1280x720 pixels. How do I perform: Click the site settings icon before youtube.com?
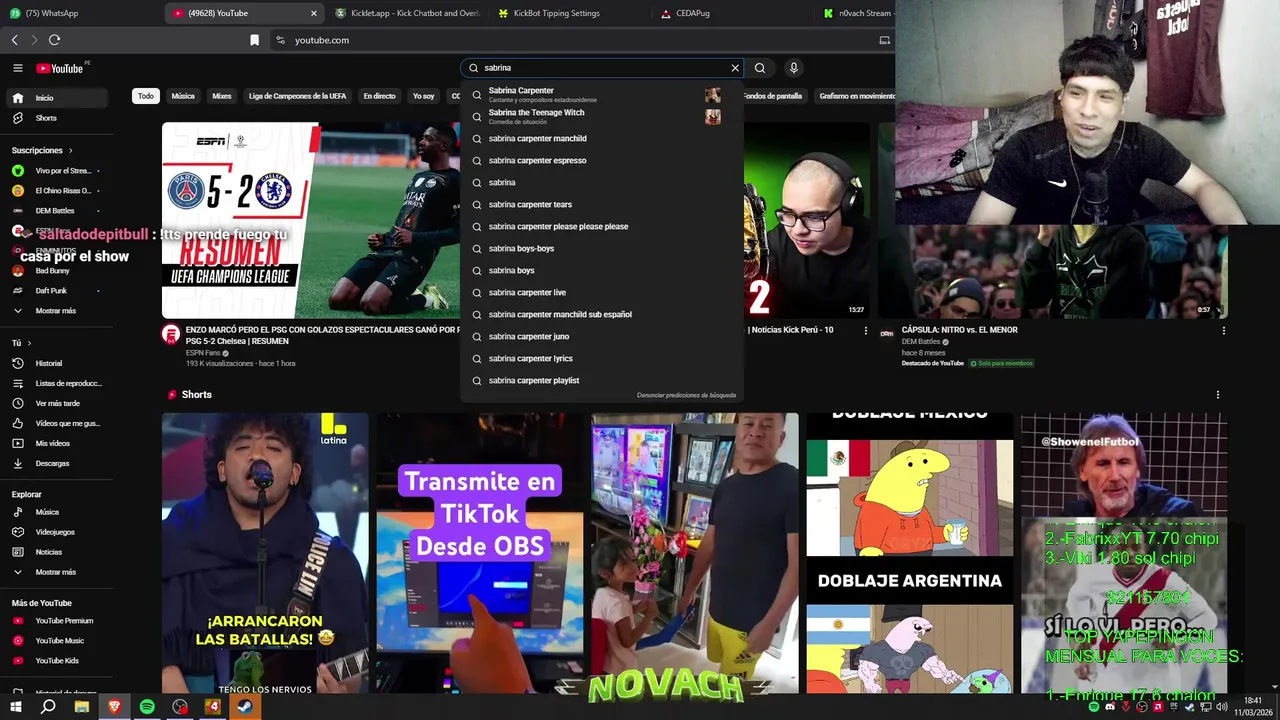click(280, 40)
